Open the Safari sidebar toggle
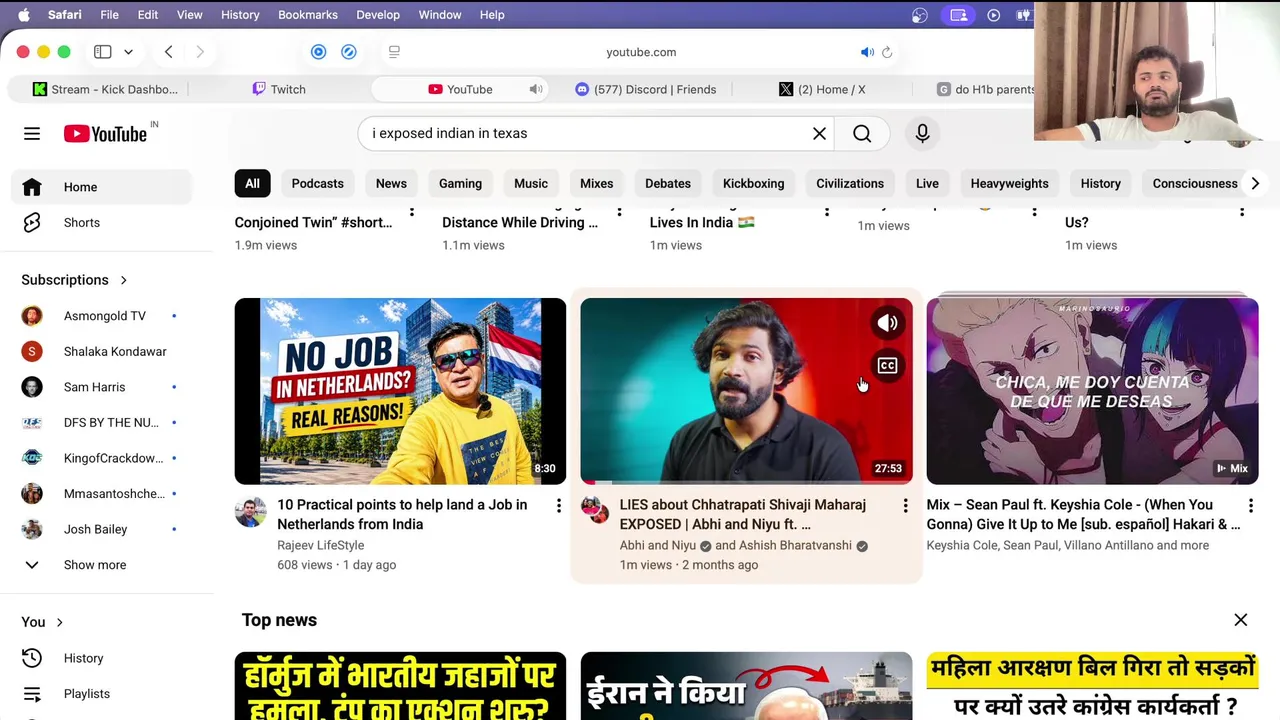 coord(102,52)
